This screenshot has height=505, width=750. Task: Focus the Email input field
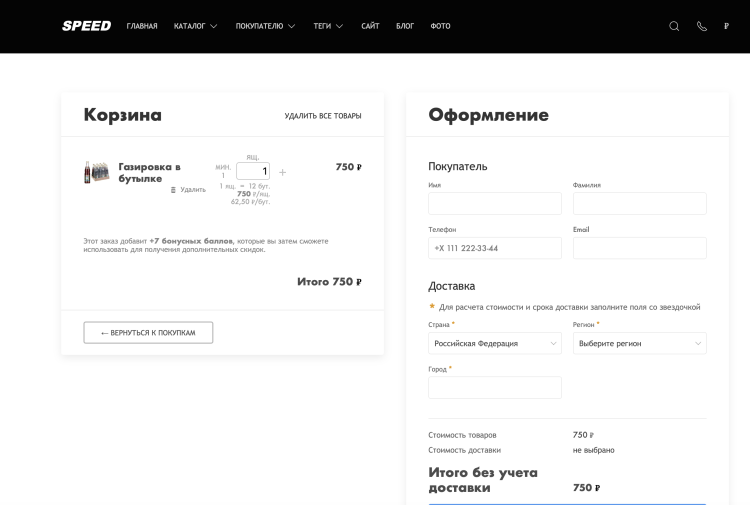(640, 248)
